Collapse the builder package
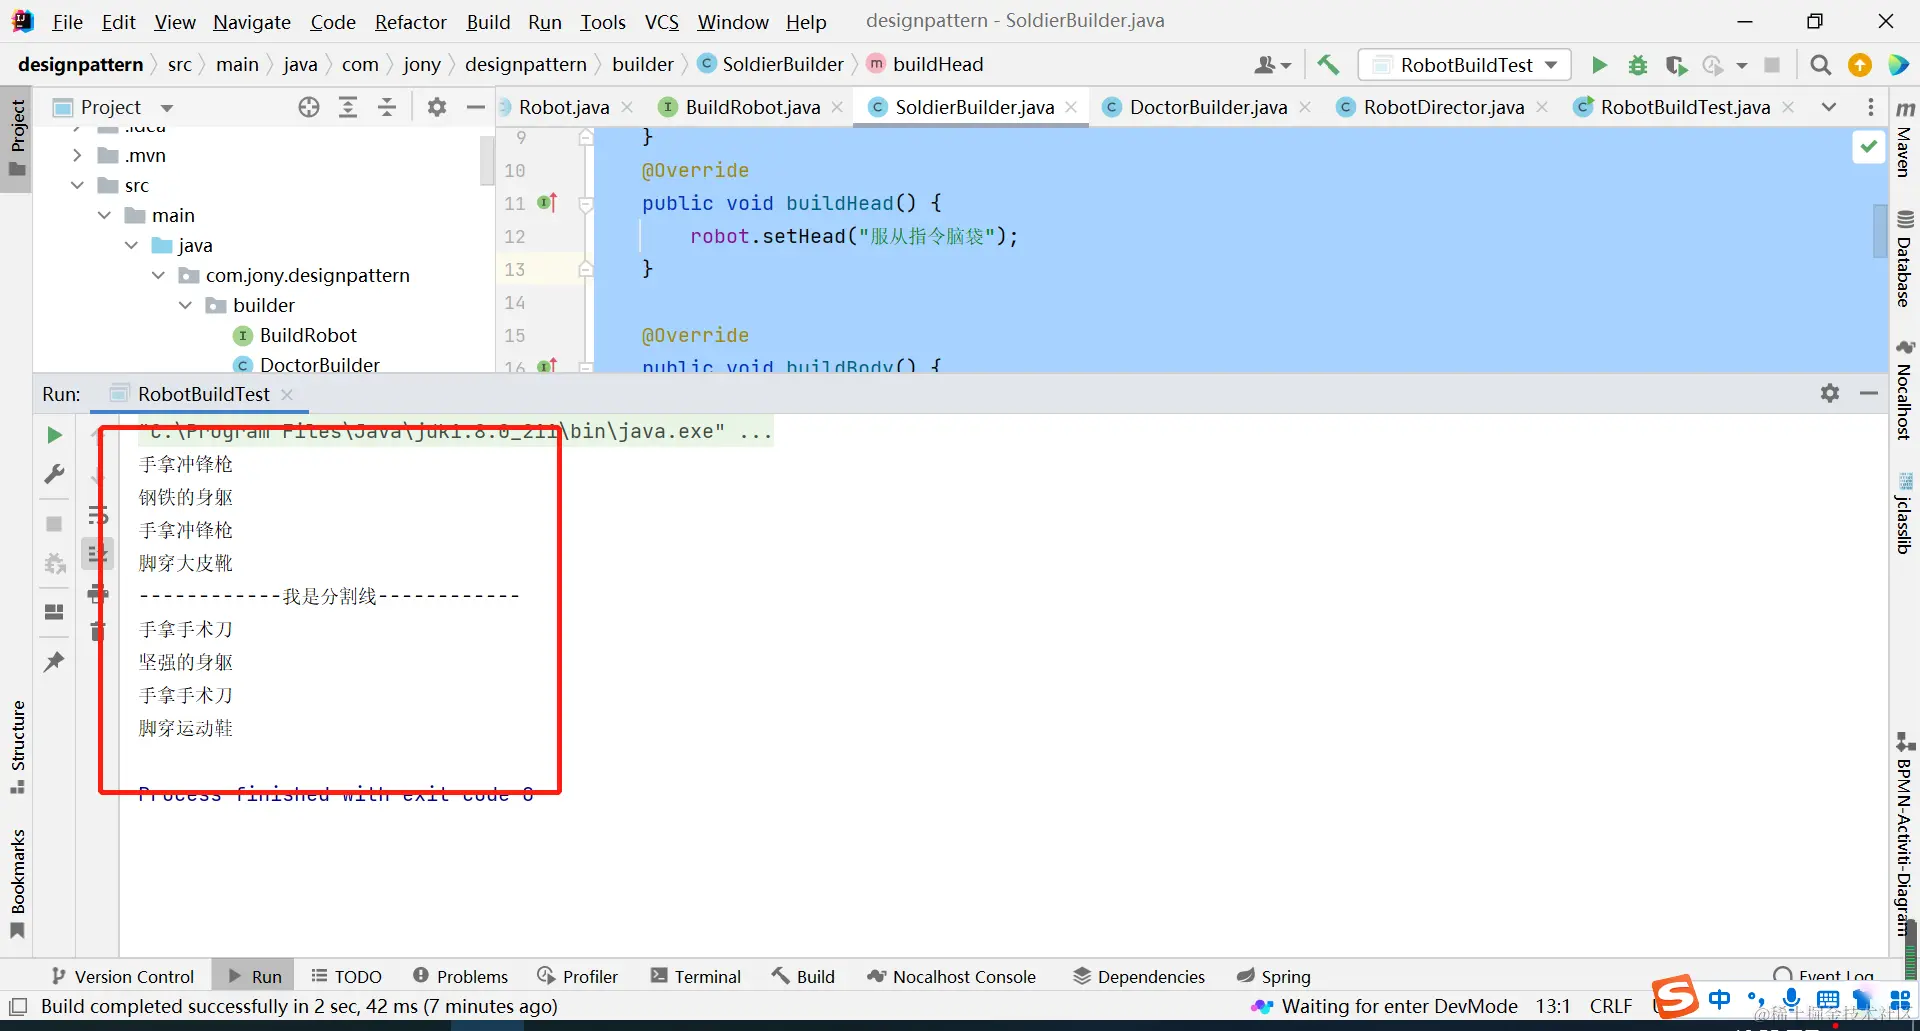 coord(185,305)
